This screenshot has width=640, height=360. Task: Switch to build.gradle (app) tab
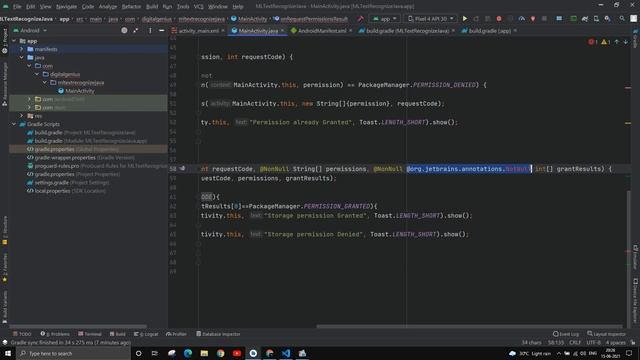pos(490,31)
